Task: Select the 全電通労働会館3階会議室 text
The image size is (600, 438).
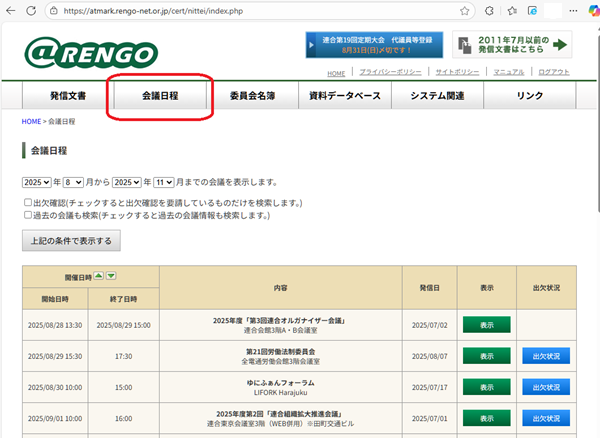Action: click(280, 361)
